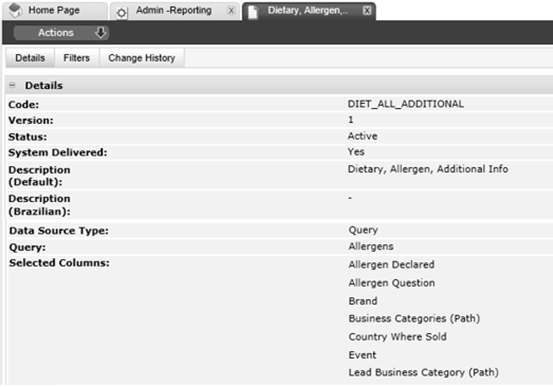Switch to the Home Page tab

click(x=55, y=10)
